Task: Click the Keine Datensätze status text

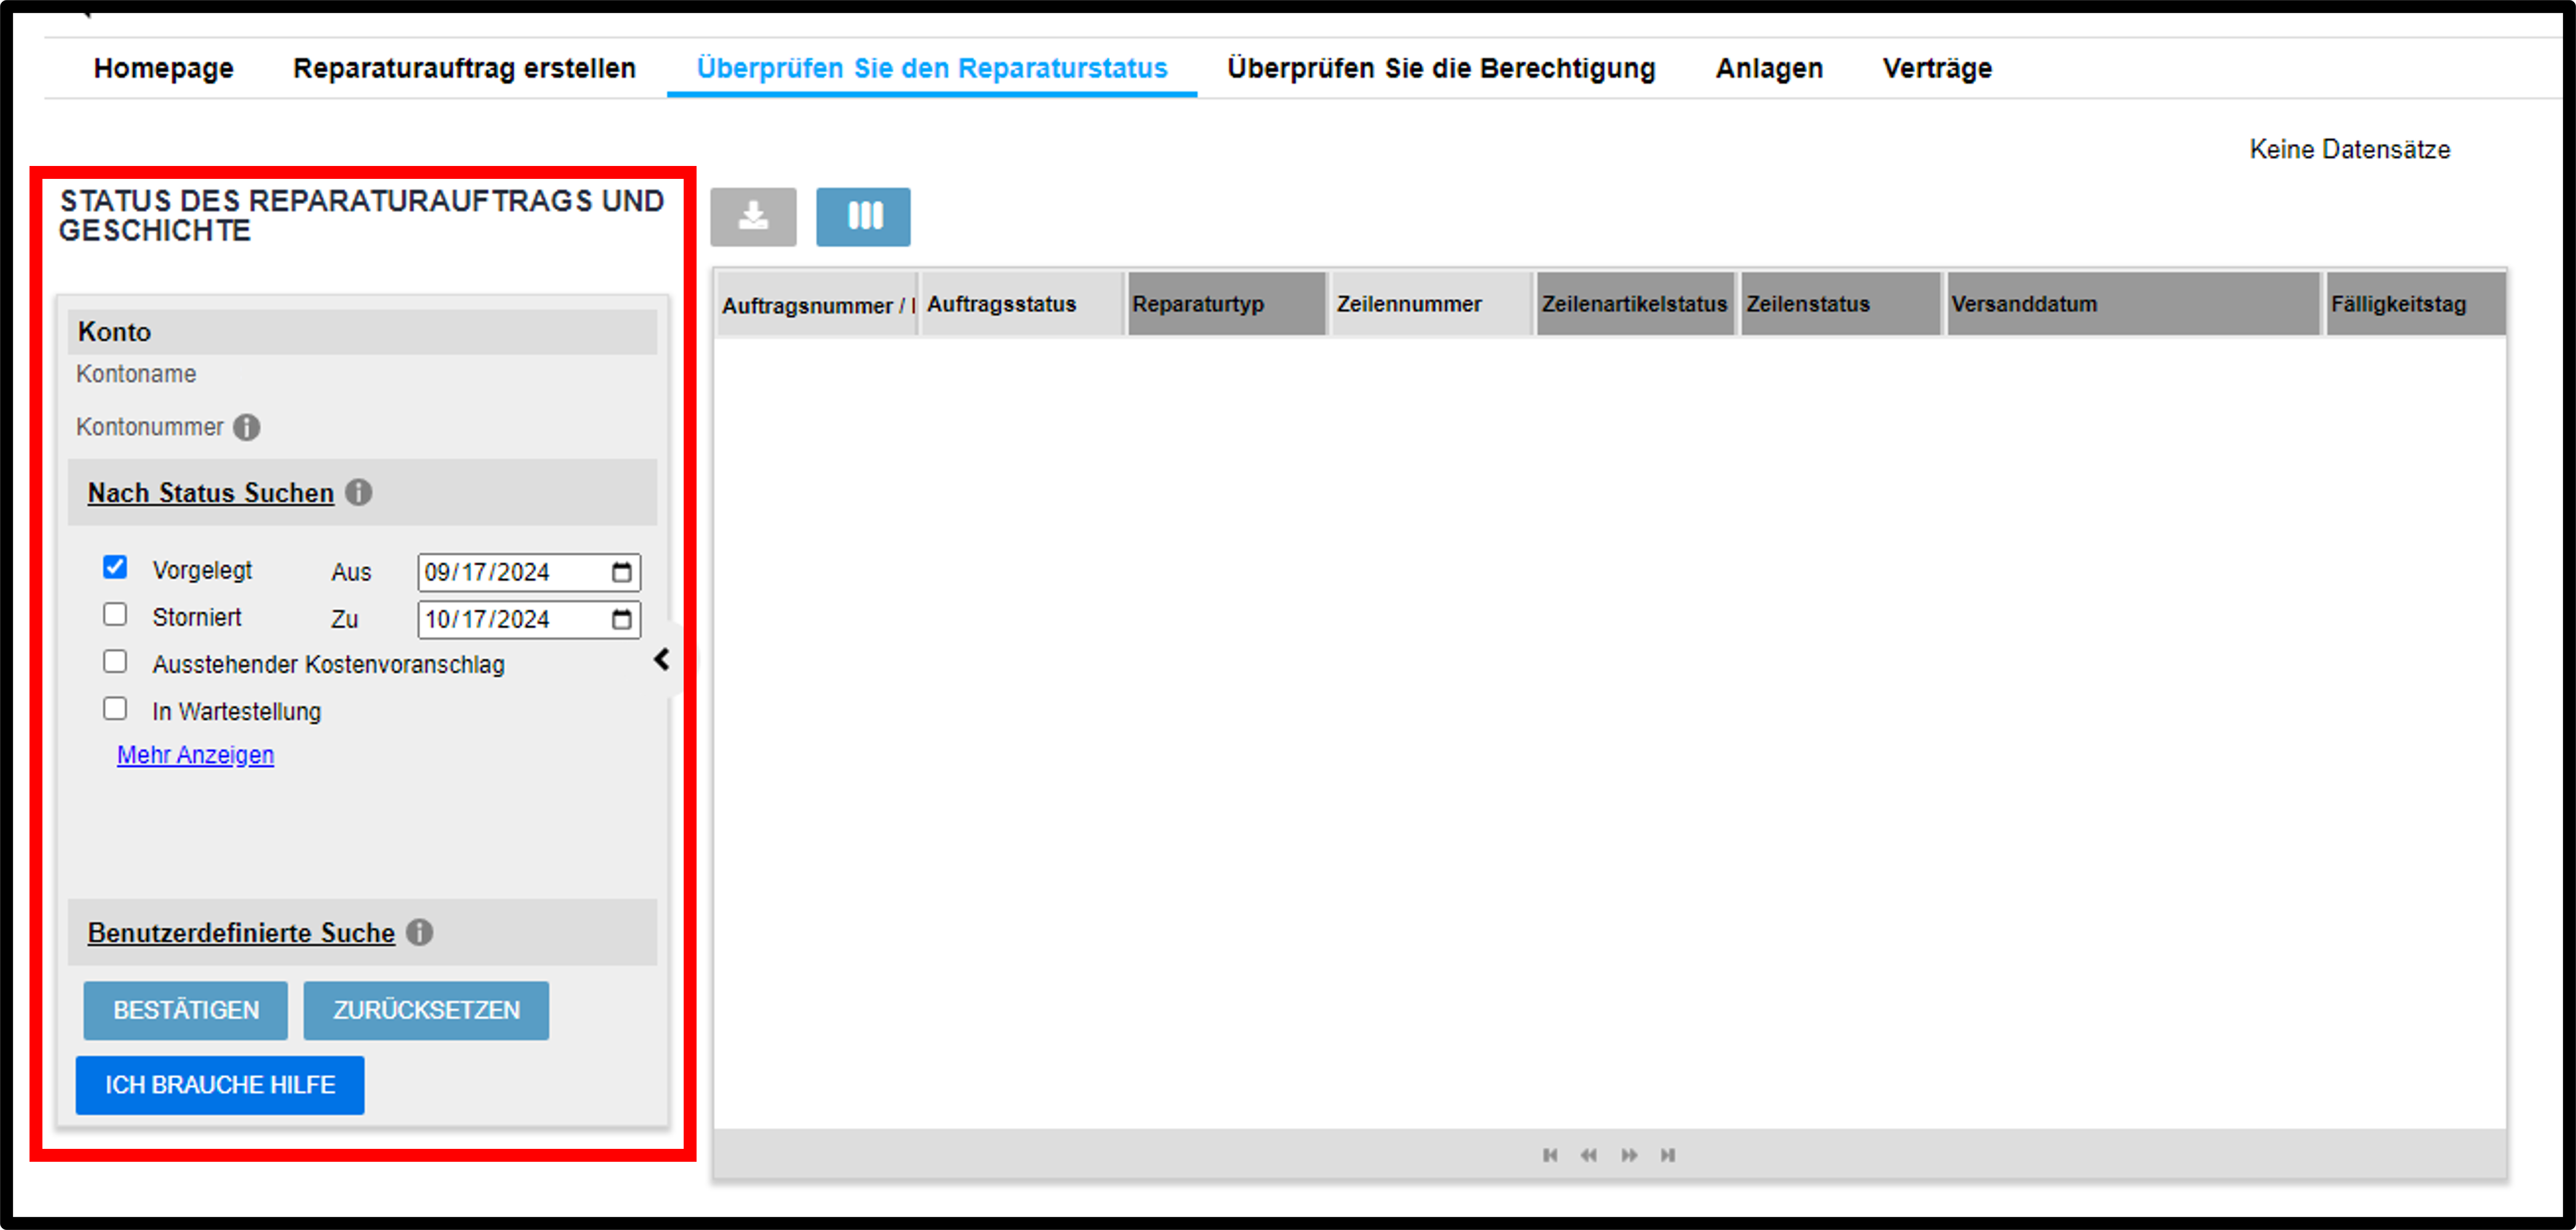Action: coord(2350,149)
